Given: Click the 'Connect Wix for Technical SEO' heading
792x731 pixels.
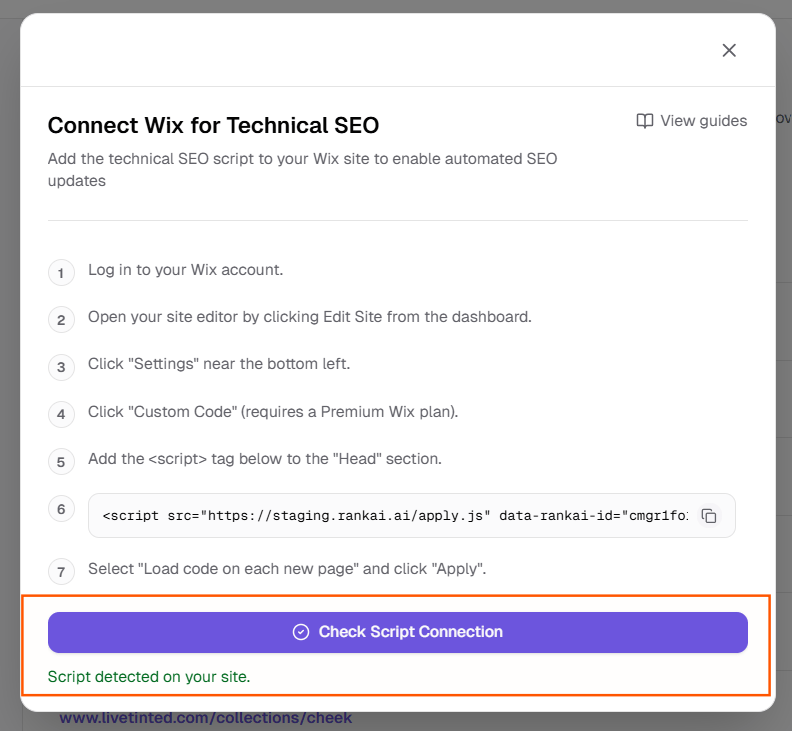Looking at the screenshot, I should (x=213, y=125).
